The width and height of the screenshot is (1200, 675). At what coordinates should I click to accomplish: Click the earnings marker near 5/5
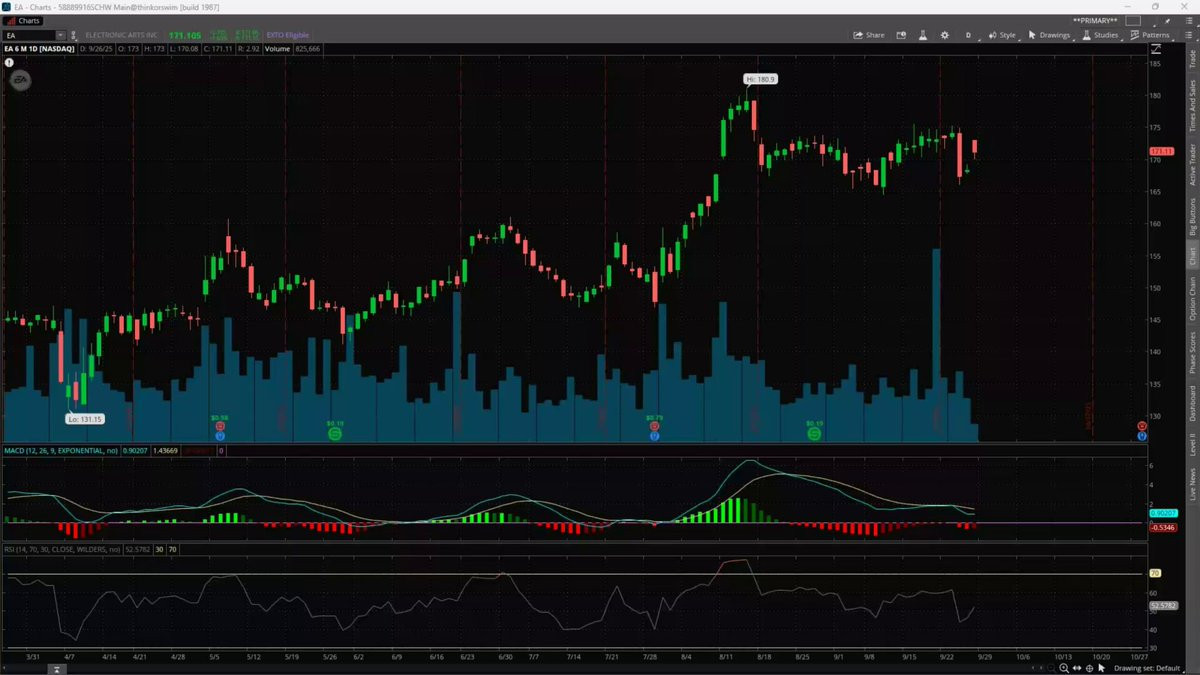[x=220, y=426]
